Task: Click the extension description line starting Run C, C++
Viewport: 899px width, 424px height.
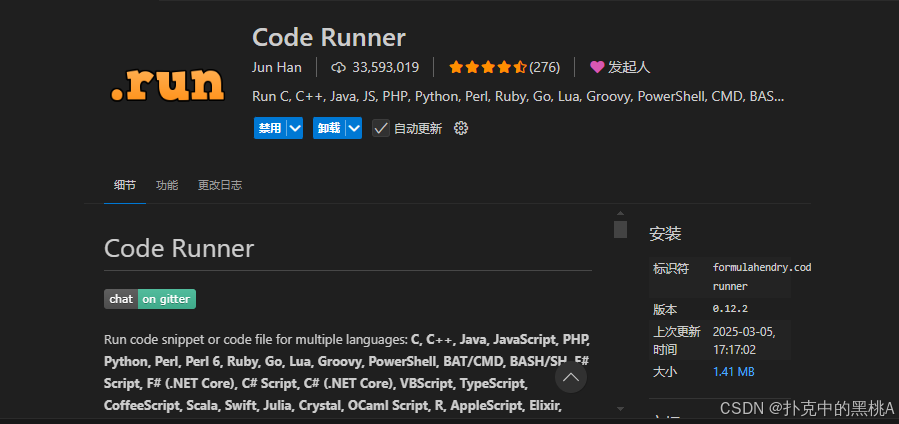Action: coord(518,96)
